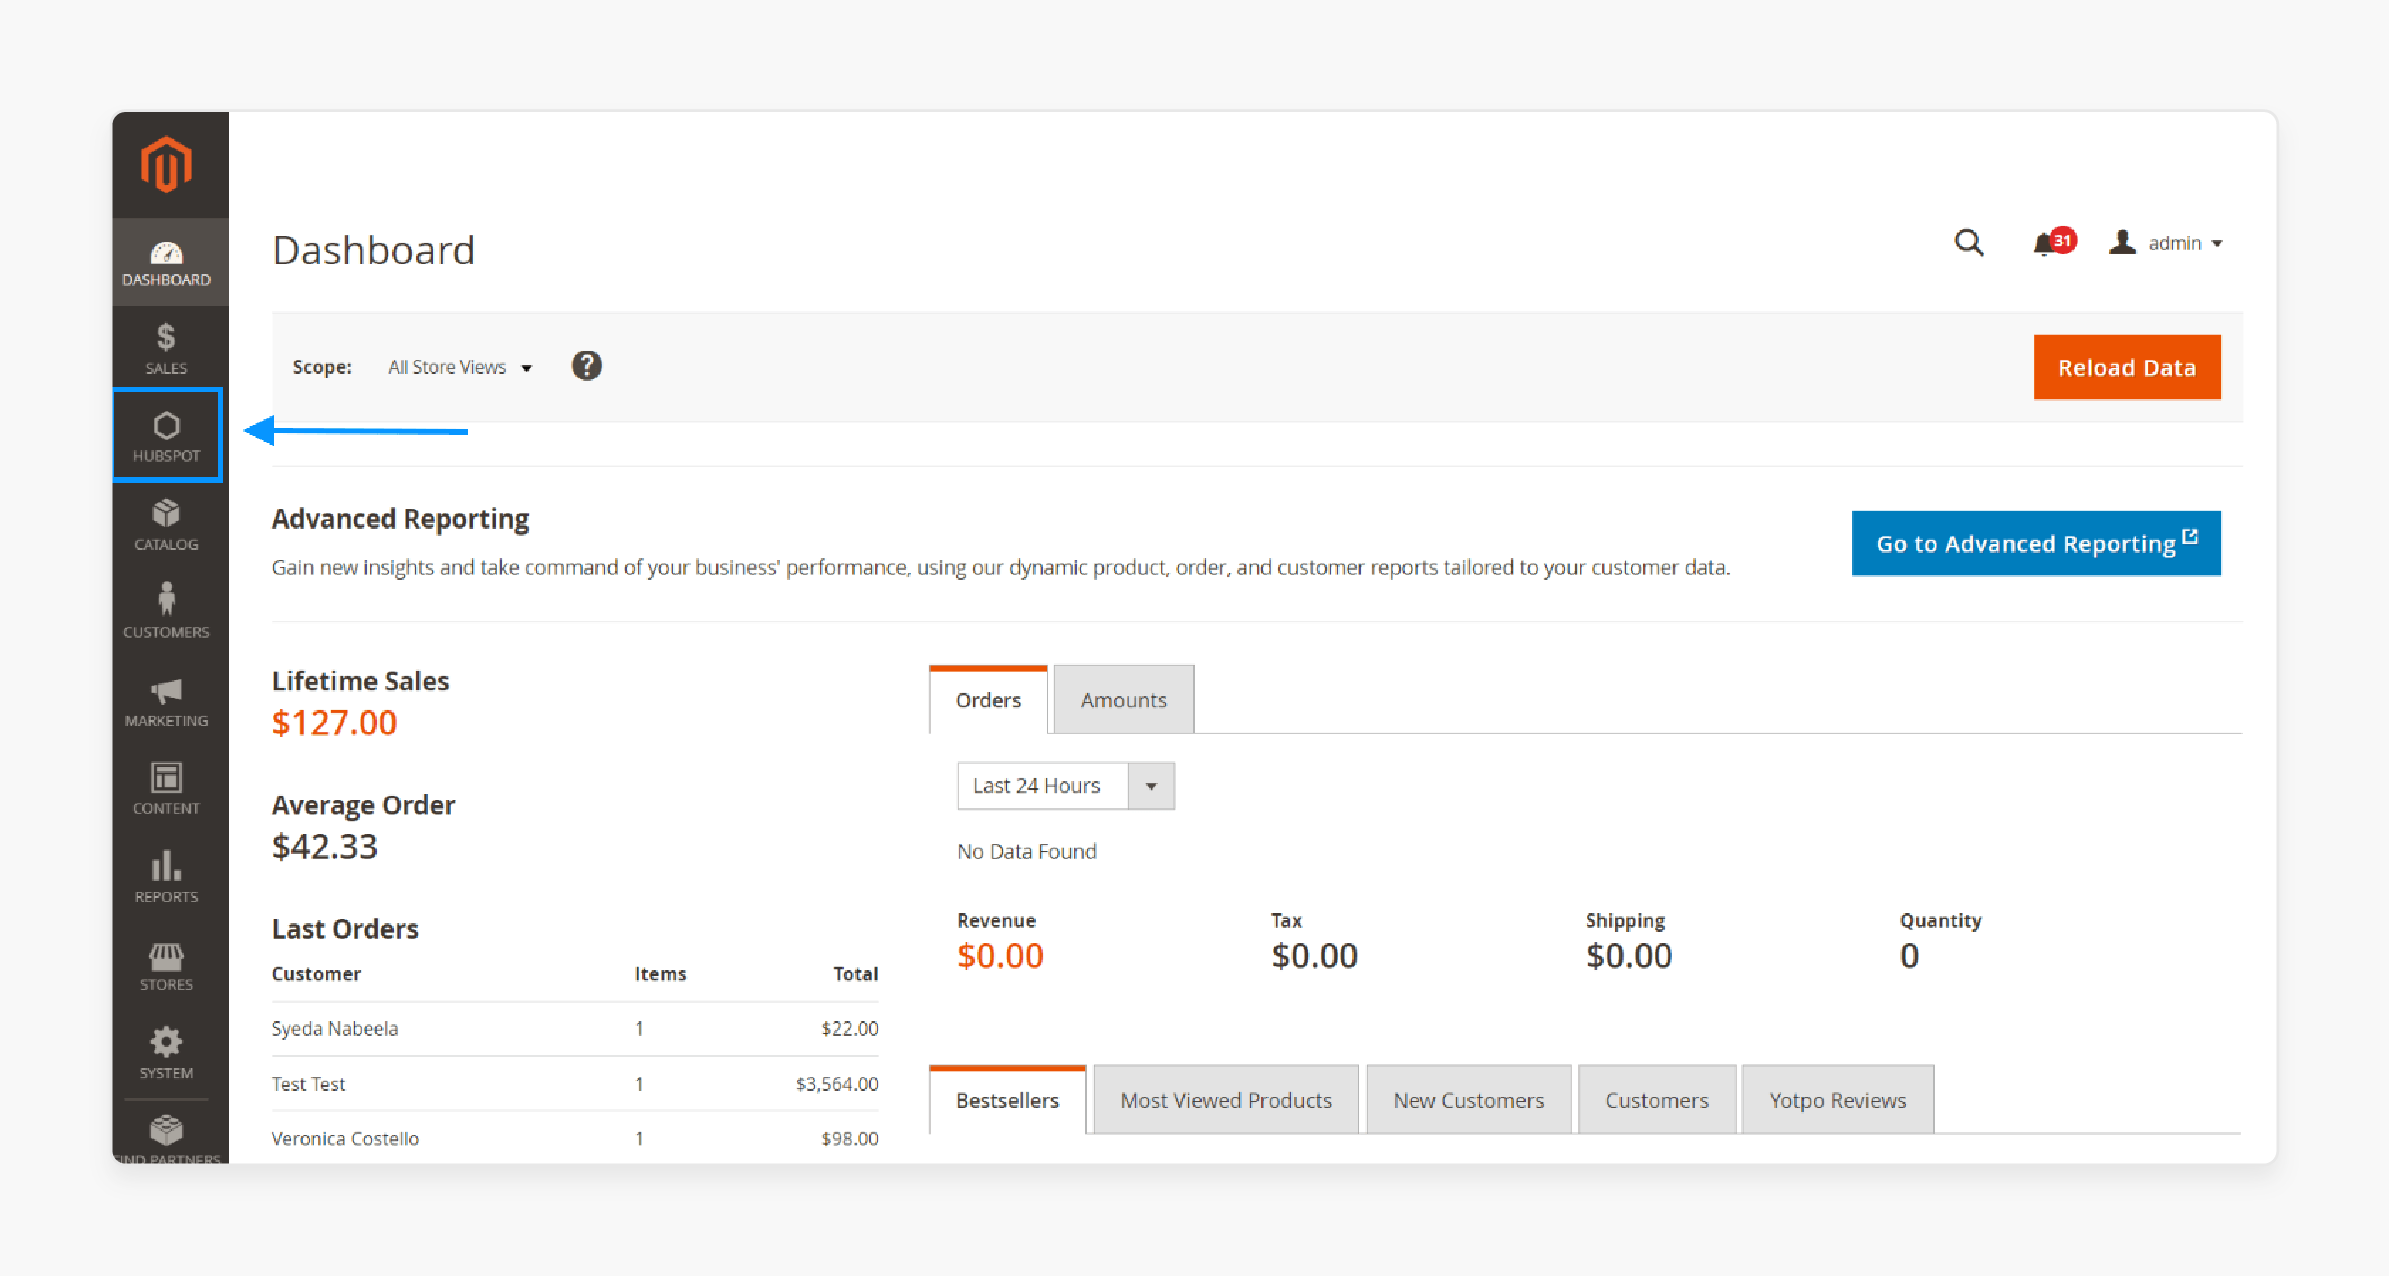2389x1276 pixels.
Task: Click the Reload Data button
Action: click(2127, 367)
